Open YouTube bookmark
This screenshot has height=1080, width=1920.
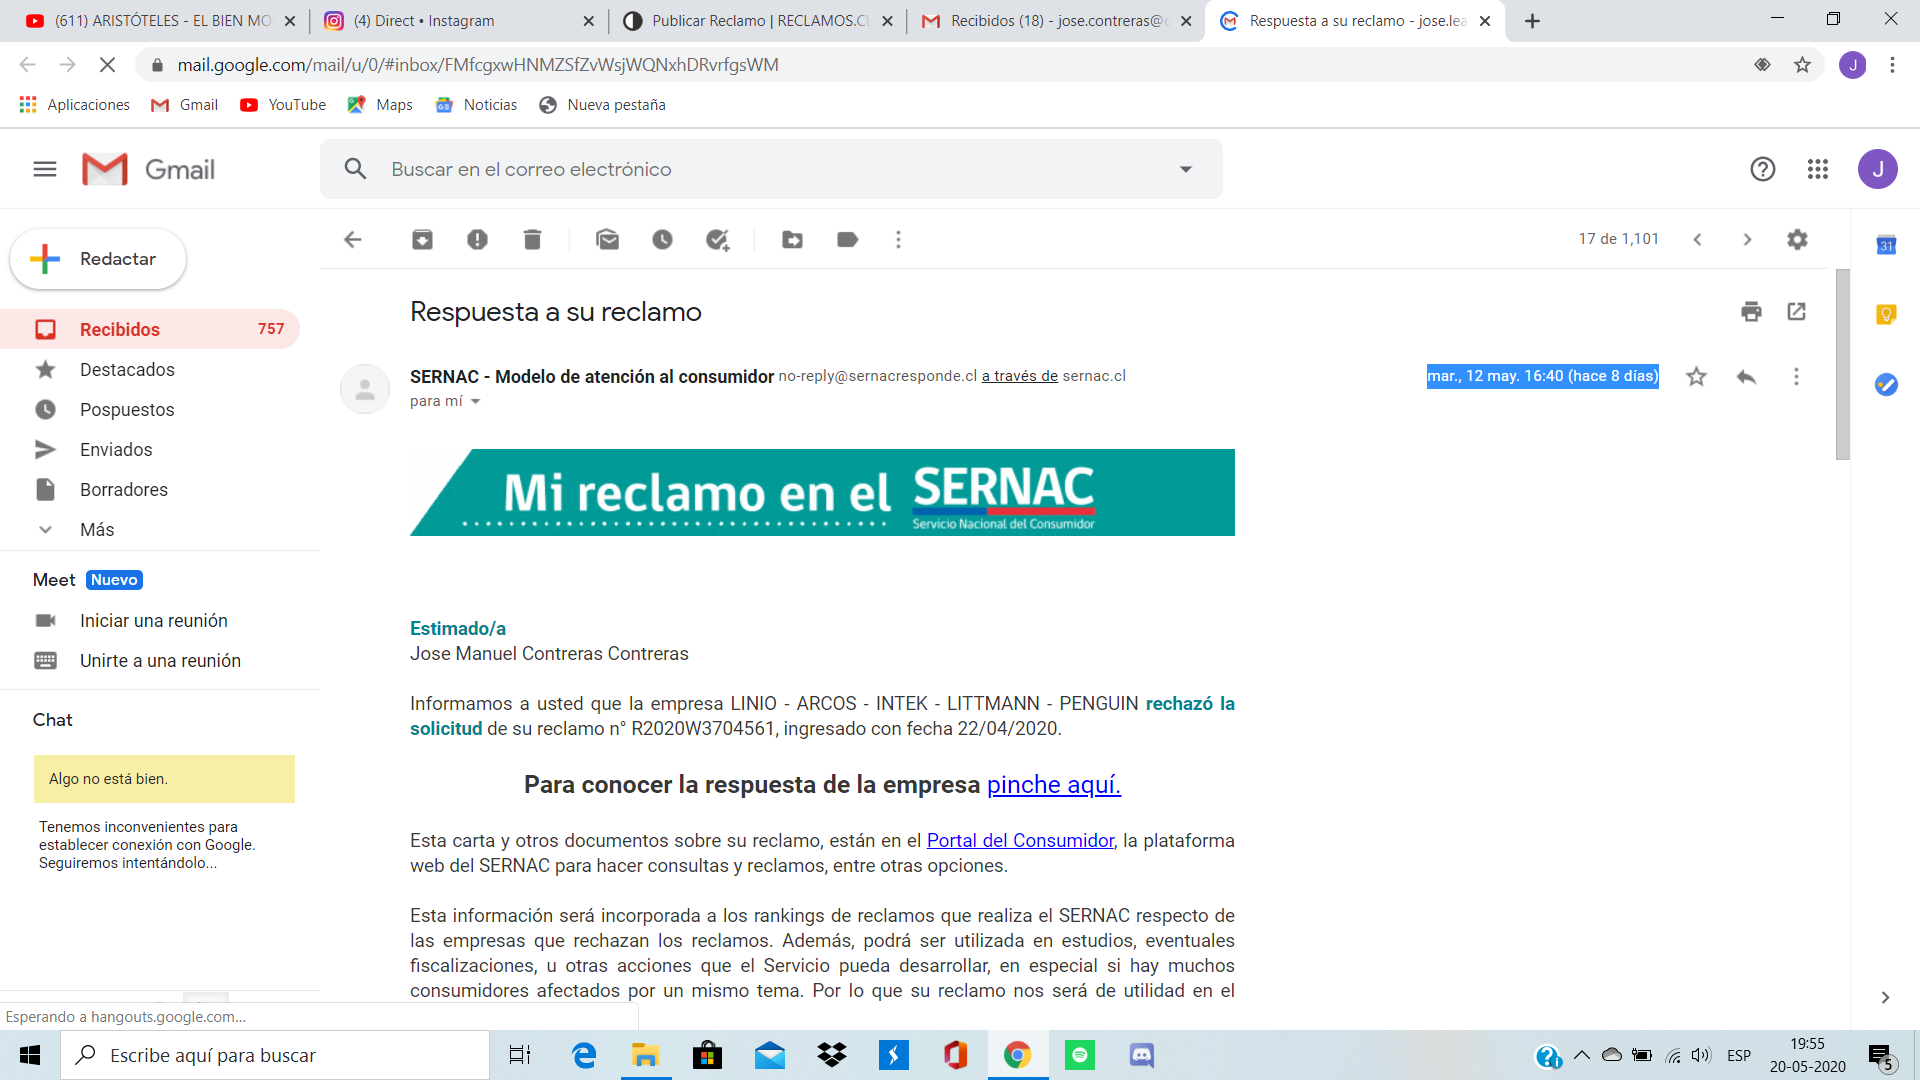[x=284, y=105]
